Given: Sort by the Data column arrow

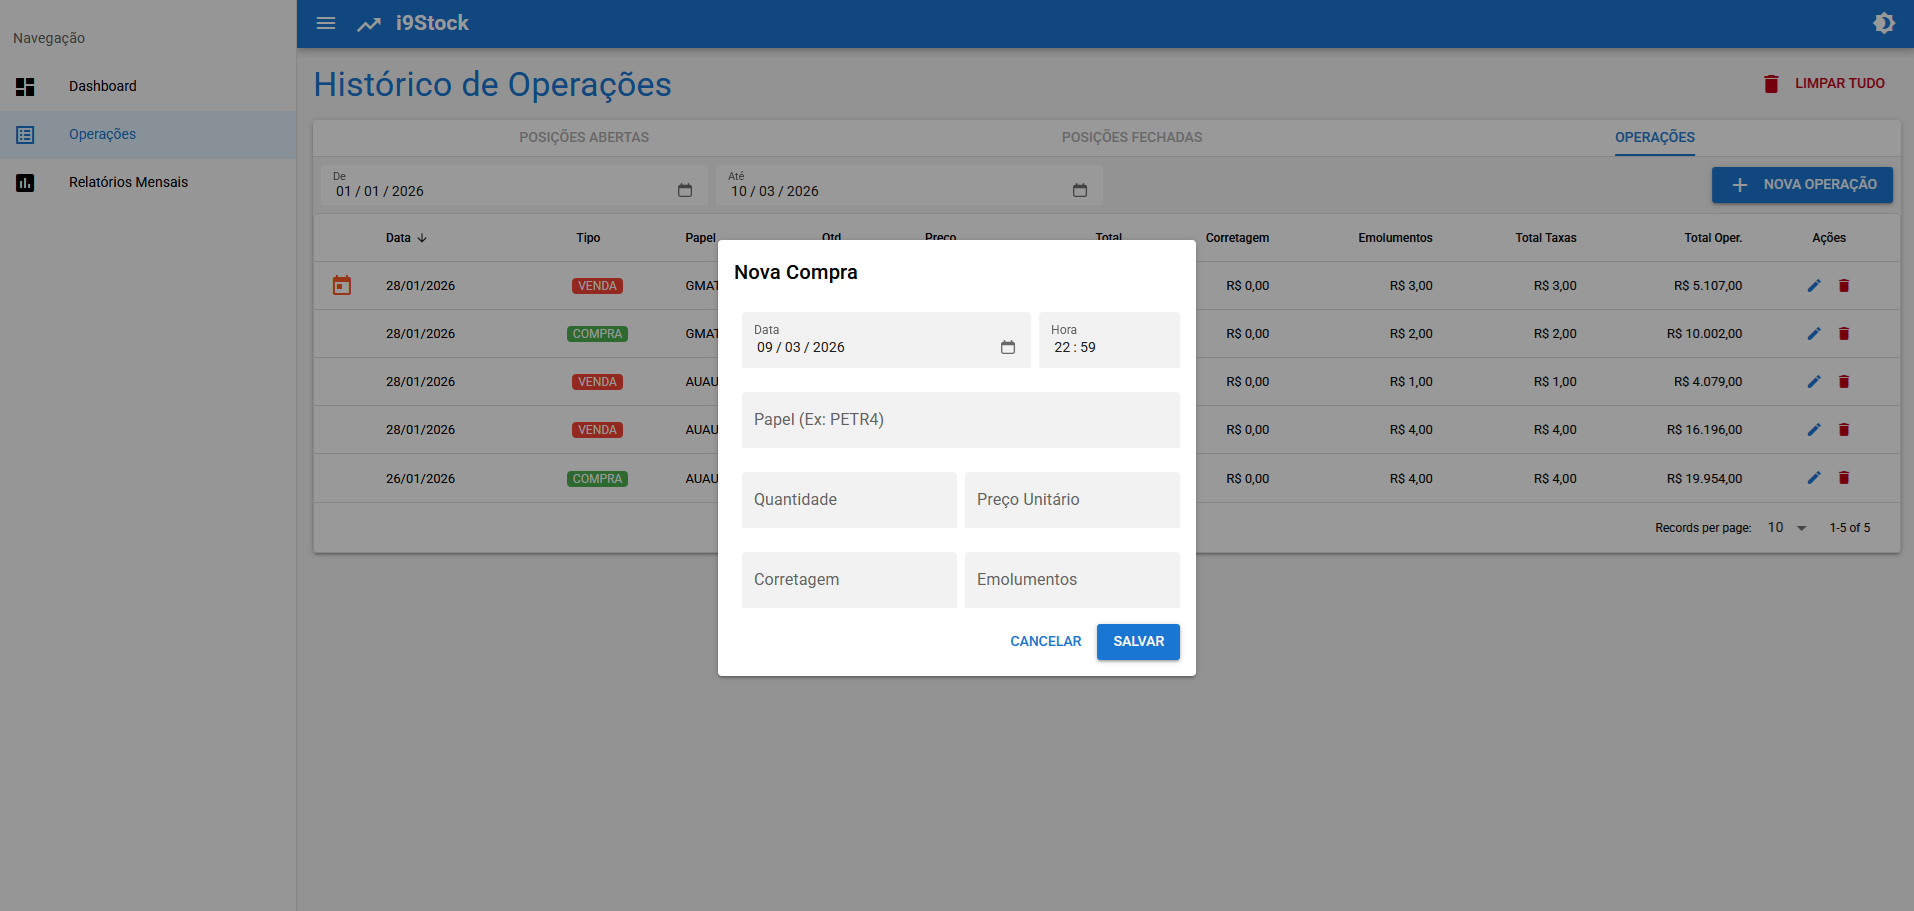Looking at the screenshot, I should (x=422, y=238).
